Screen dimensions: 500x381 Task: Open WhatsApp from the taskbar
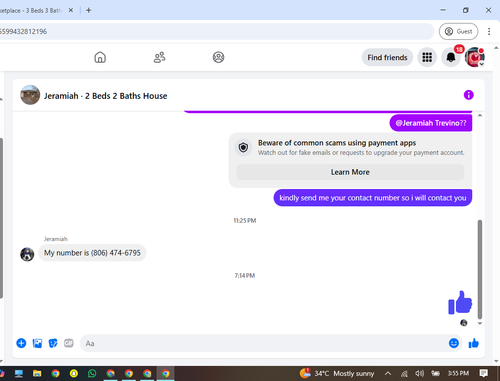(x=92, y=373)
